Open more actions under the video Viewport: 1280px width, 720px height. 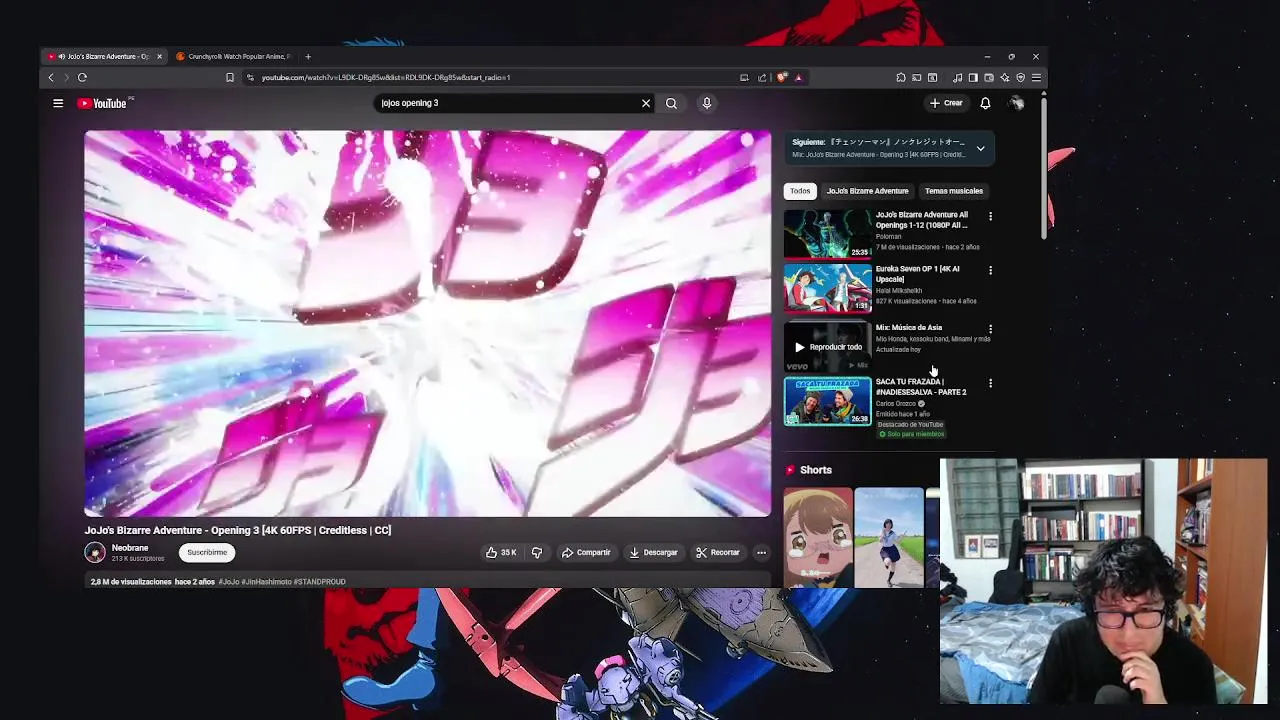[x=761, y=552]
